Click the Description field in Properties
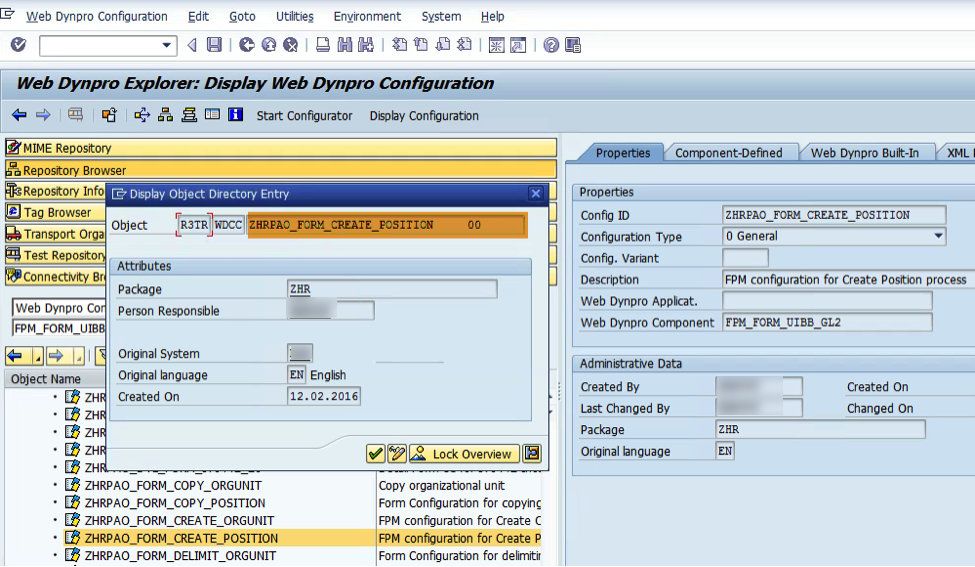Image resolution: width=975 pixels, height=567 pixels. pos(848,280)
